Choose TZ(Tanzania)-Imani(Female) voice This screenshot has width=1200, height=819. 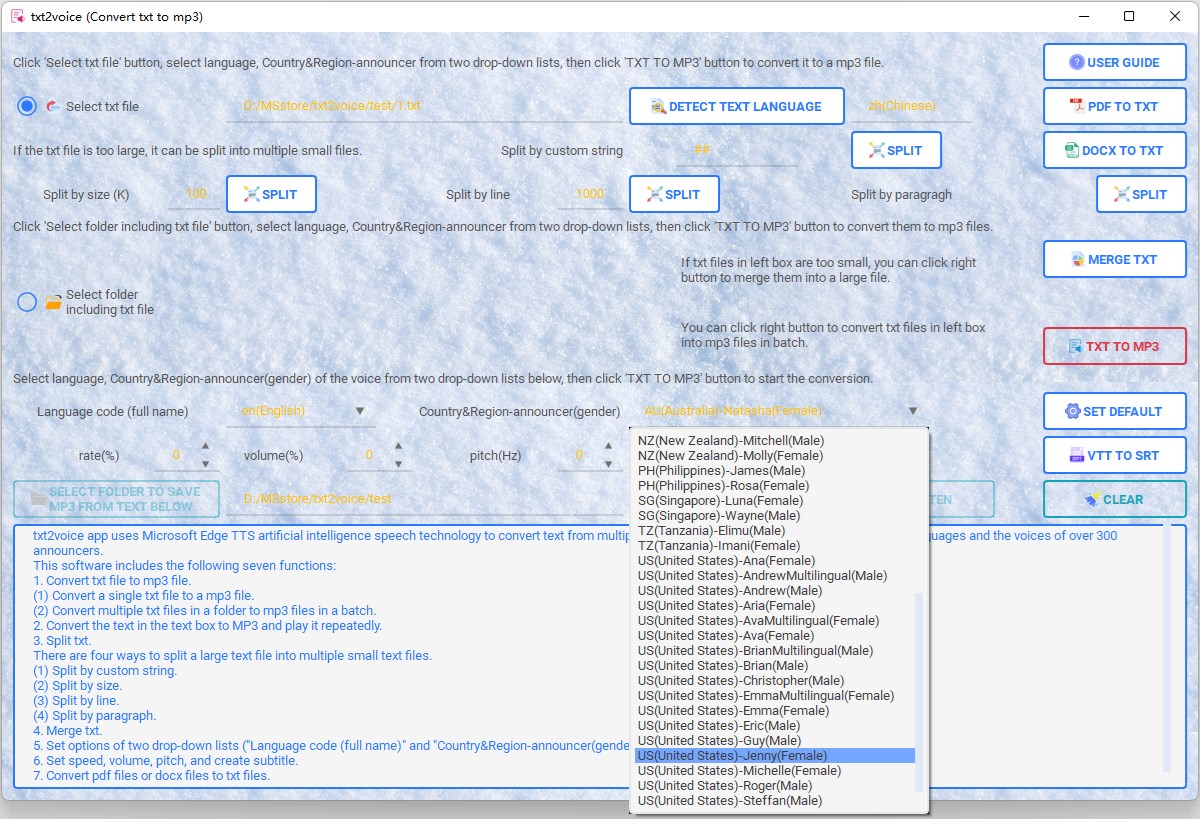pos(775,545)
